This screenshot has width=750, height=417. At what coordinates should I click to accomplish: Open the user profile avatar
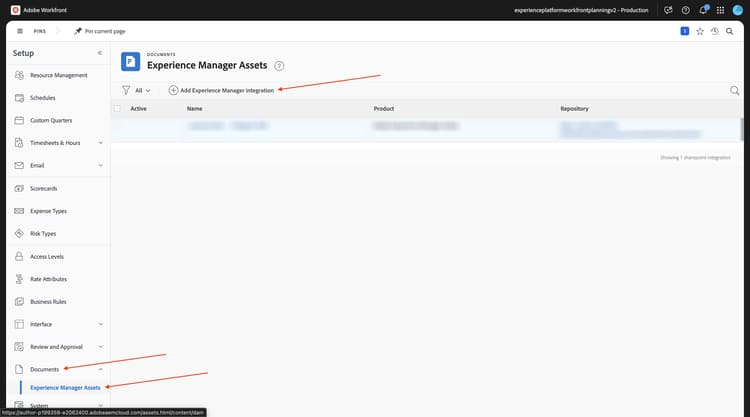click(x=738, y=10)
